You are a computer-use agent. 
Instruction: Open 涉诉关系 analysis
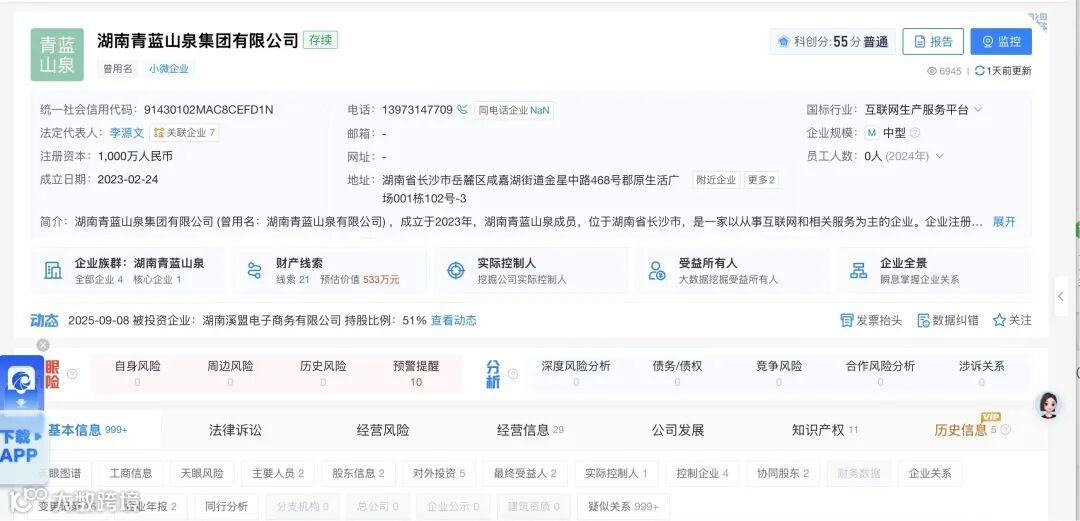[x=982, y=374]
